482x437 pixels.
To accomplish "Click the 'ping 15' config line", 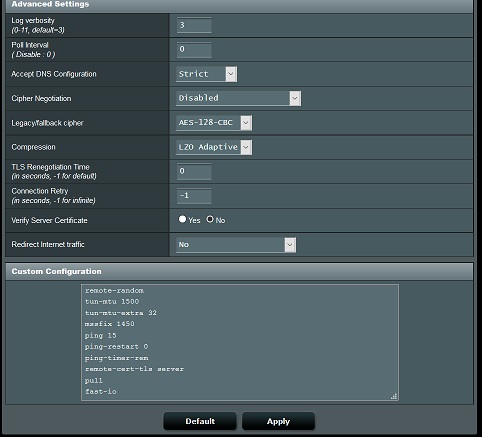I will (100, 335).
